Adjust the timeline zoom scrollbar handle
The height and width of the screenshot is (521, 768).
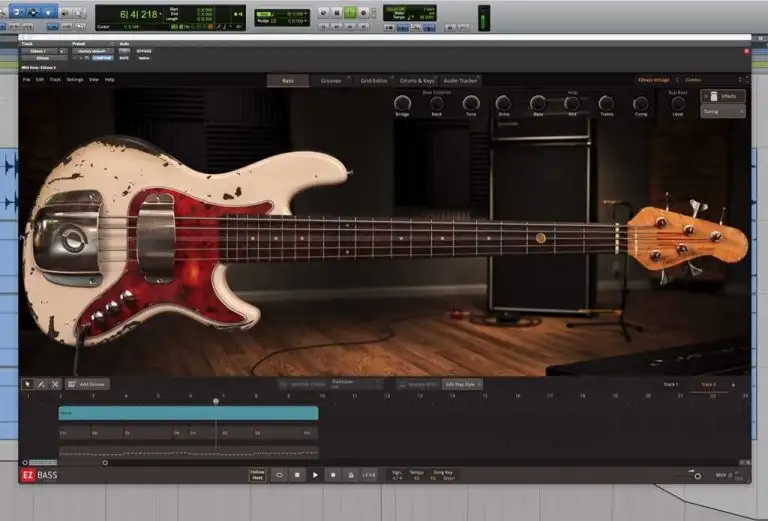click(x=105, y=463)
